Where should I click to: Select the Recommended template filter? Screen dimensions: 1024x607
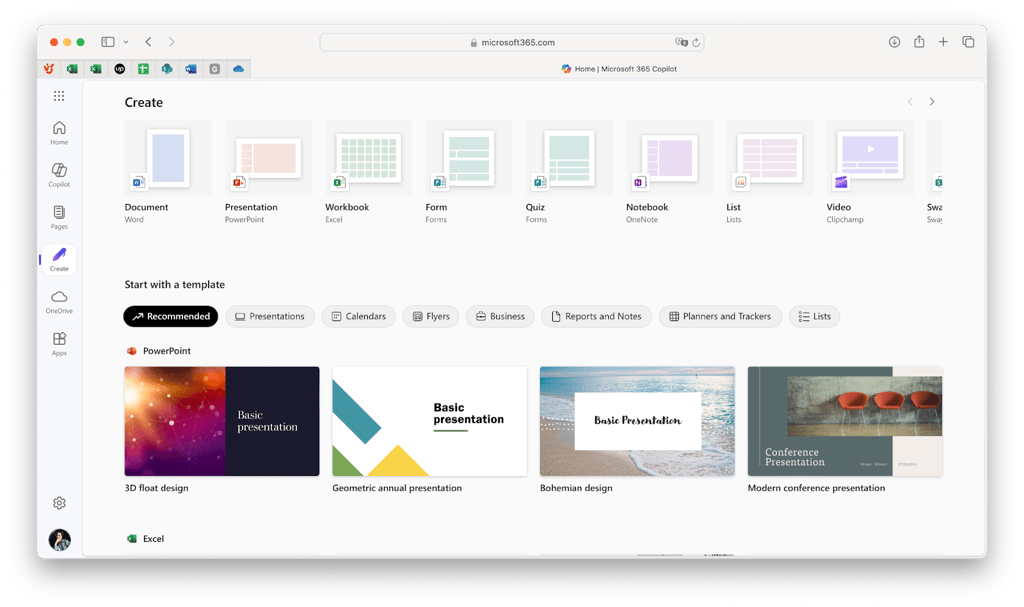point(171,316)
